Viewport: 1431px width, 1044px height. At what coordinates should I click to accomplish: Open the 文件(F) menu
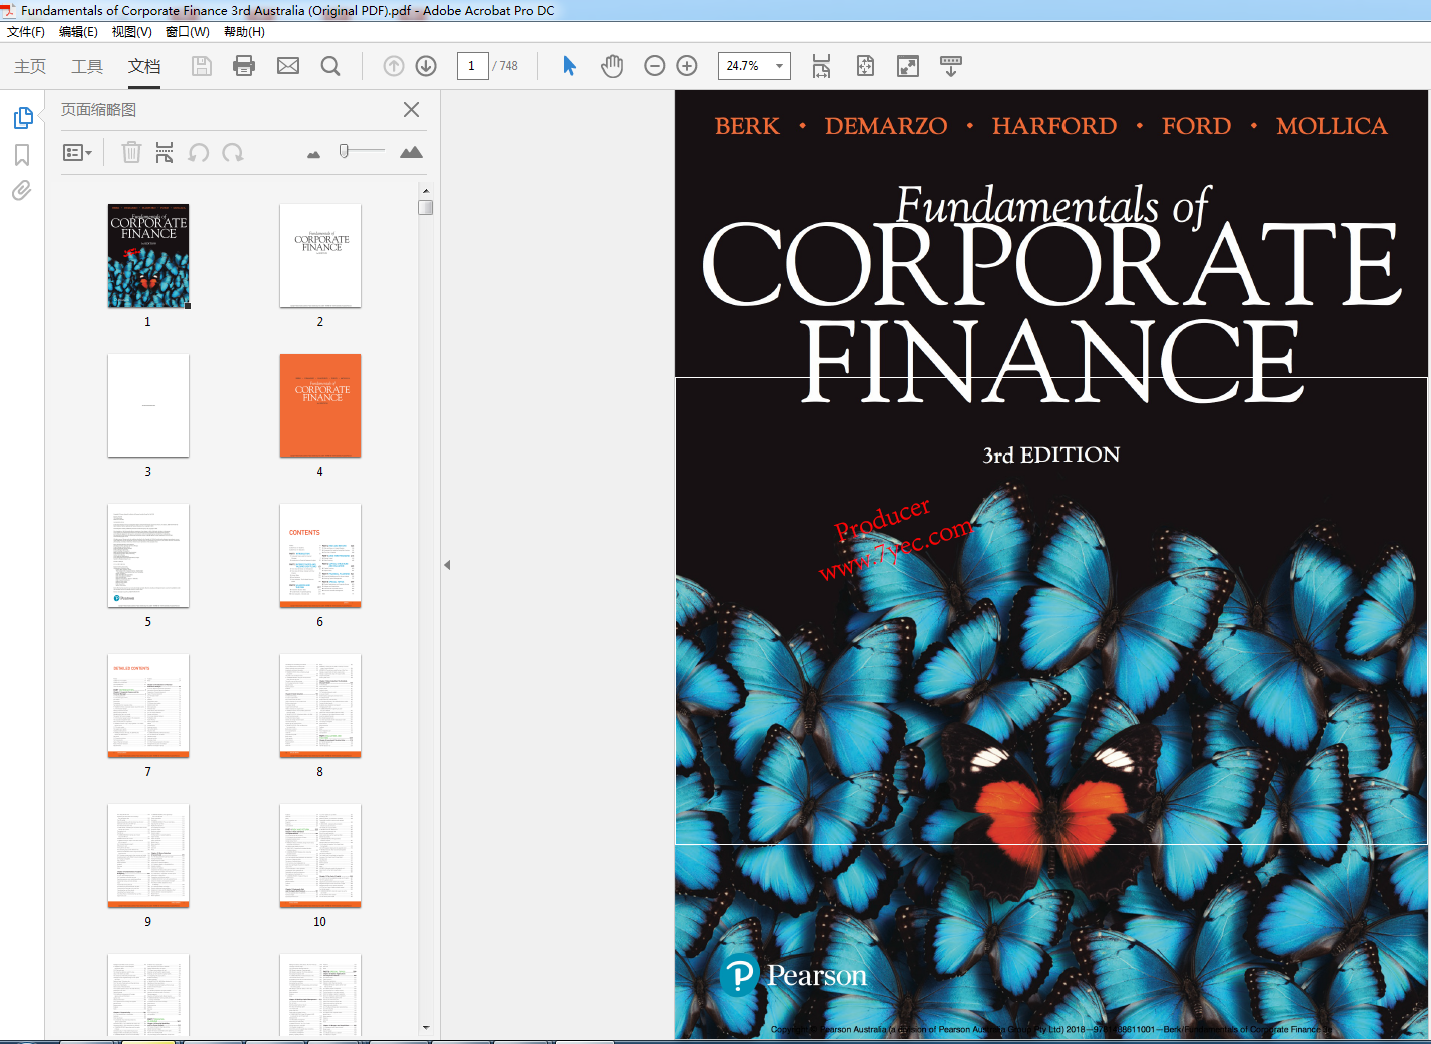coord(26,32)
